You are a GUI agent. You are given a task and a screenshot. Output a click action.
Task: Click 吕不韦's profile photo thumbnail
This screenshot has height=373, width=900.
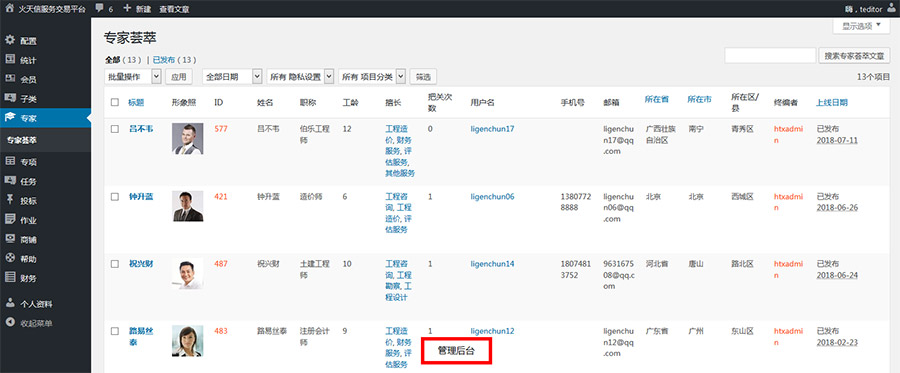tap(187, 139)
